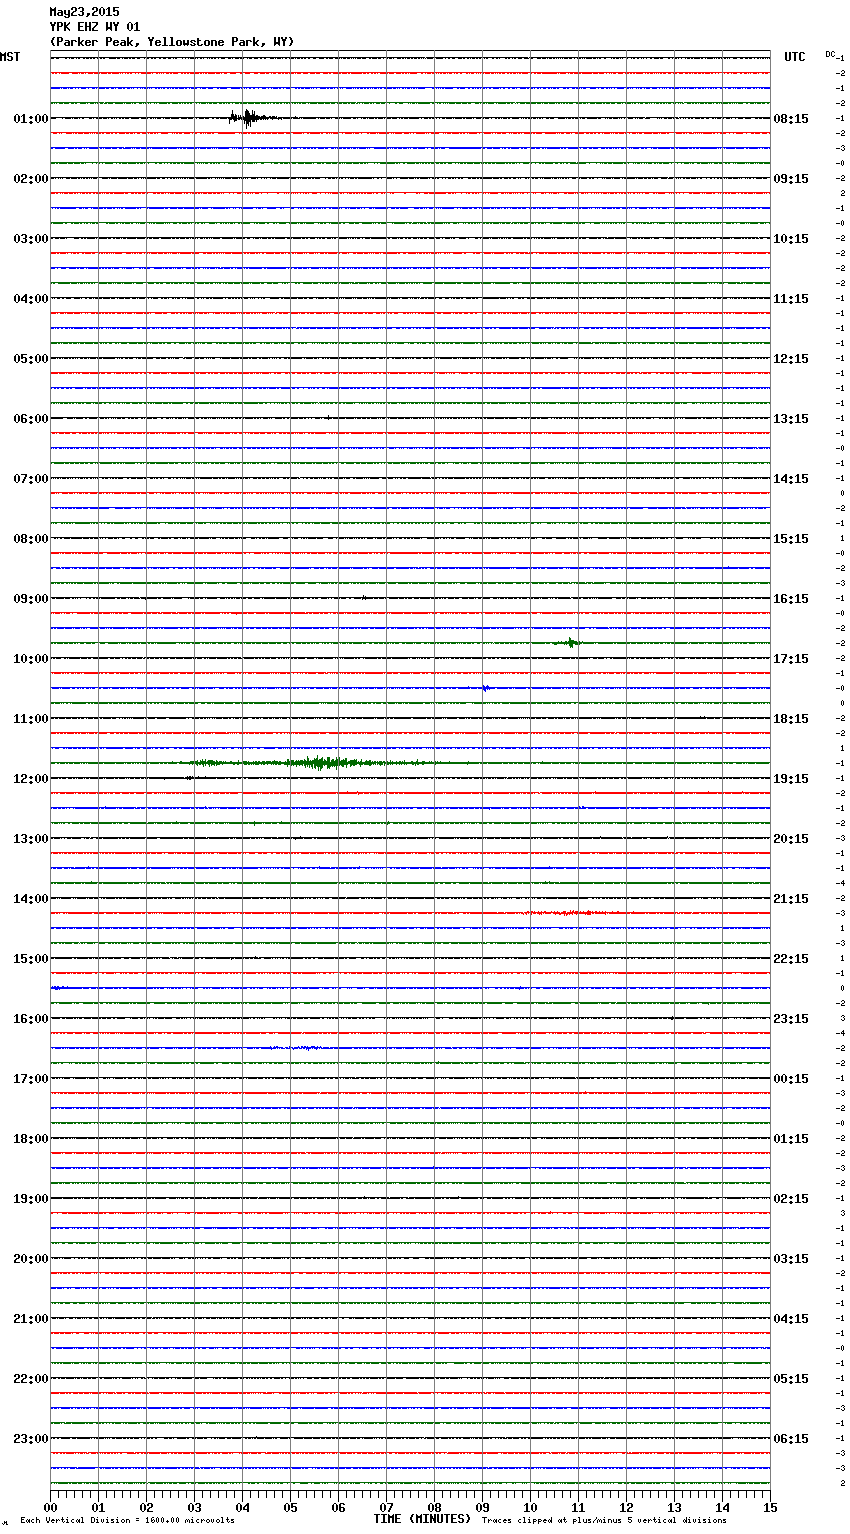Image resolution: width=850 pixels, height=1534 pixels.
Task: Click the 00:15 UTC row label
Action: coord(791,1079)
